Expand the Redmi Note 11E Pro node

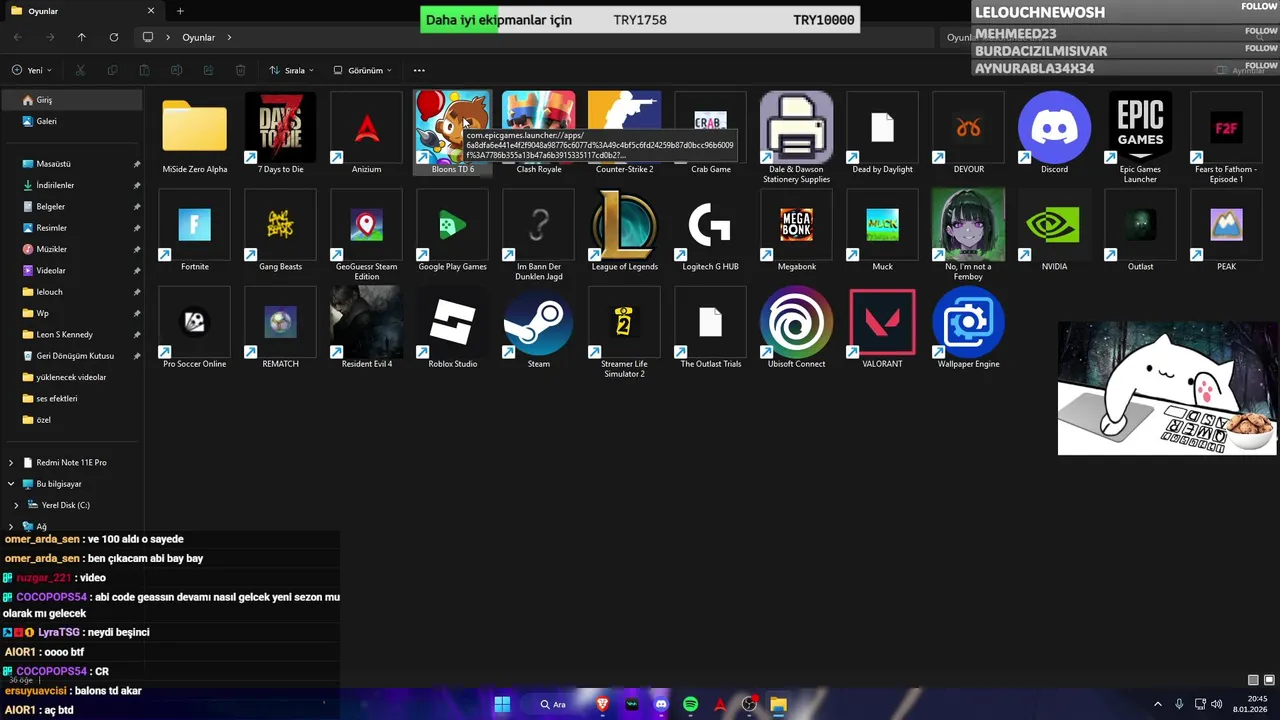pyautogui.click(x=11, y=463)
